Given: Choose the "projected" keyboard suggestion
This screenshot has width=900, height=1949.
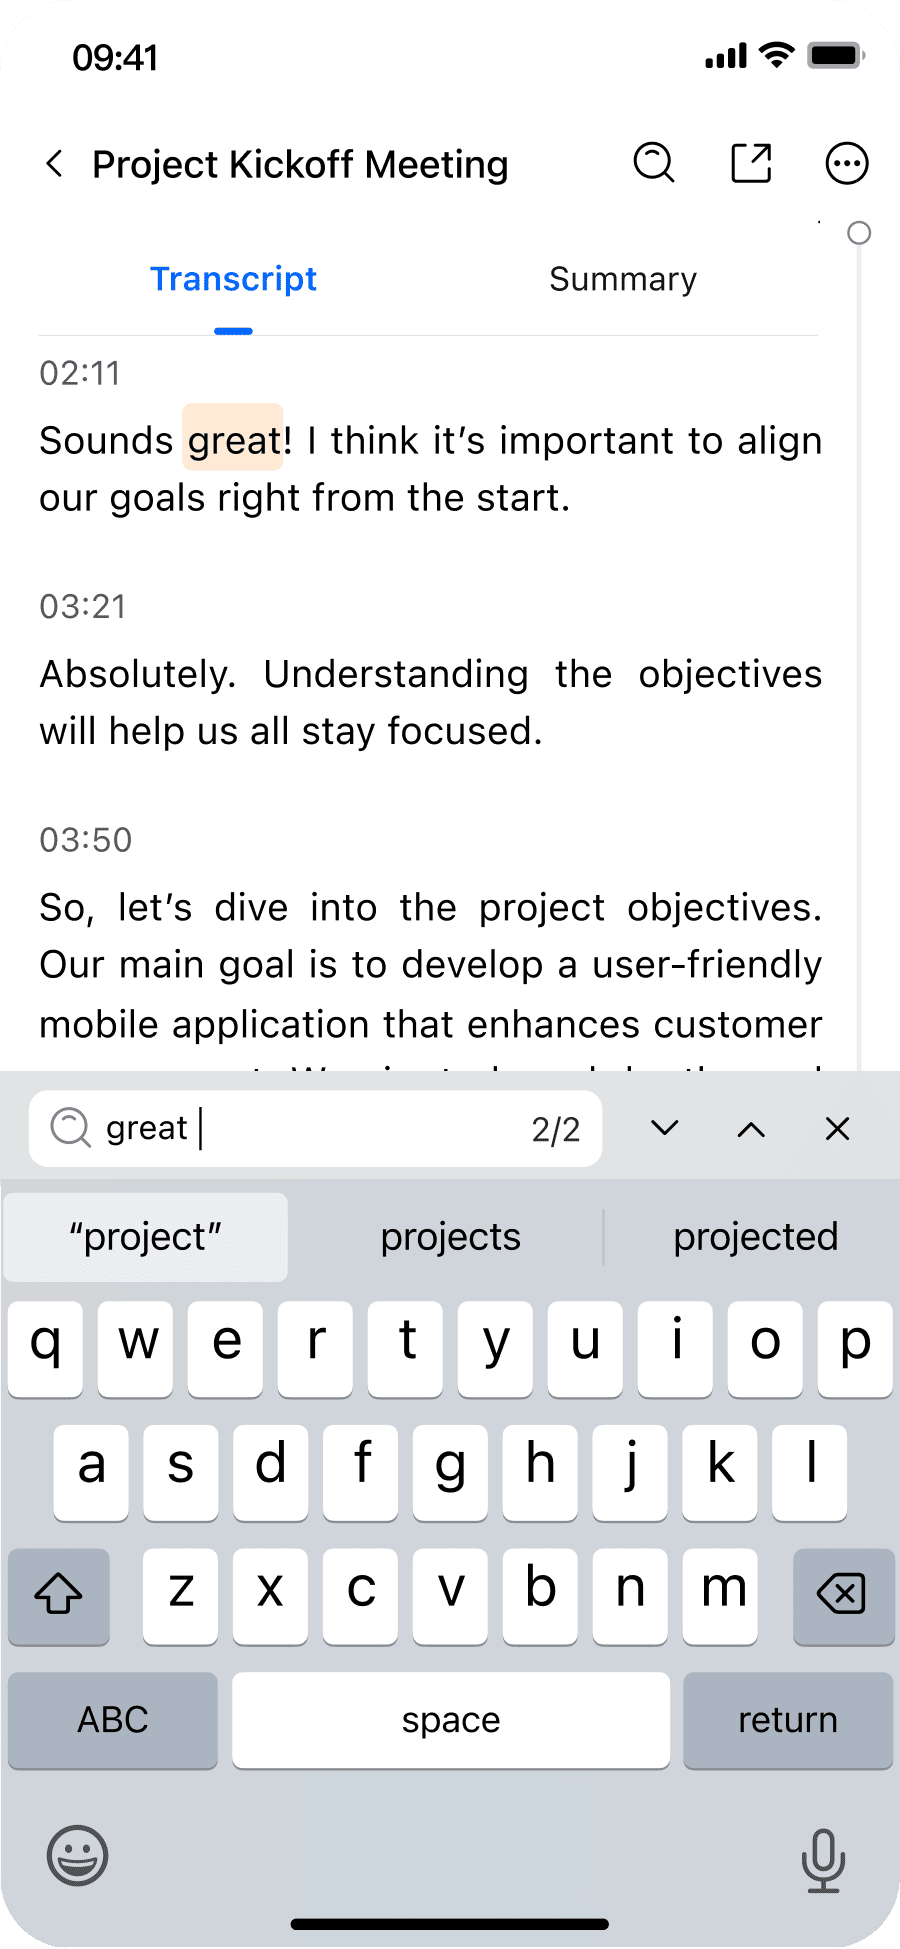Looking at the screenshot, I should pyautogui.click(x=755, y=1237).
